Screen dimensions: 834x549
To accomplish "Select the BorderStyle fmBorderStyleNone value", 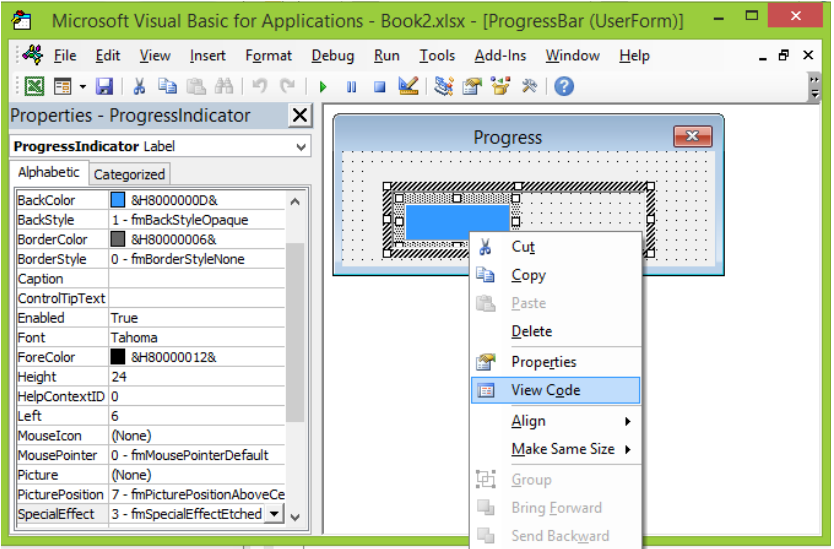I will tap(197, 259).
